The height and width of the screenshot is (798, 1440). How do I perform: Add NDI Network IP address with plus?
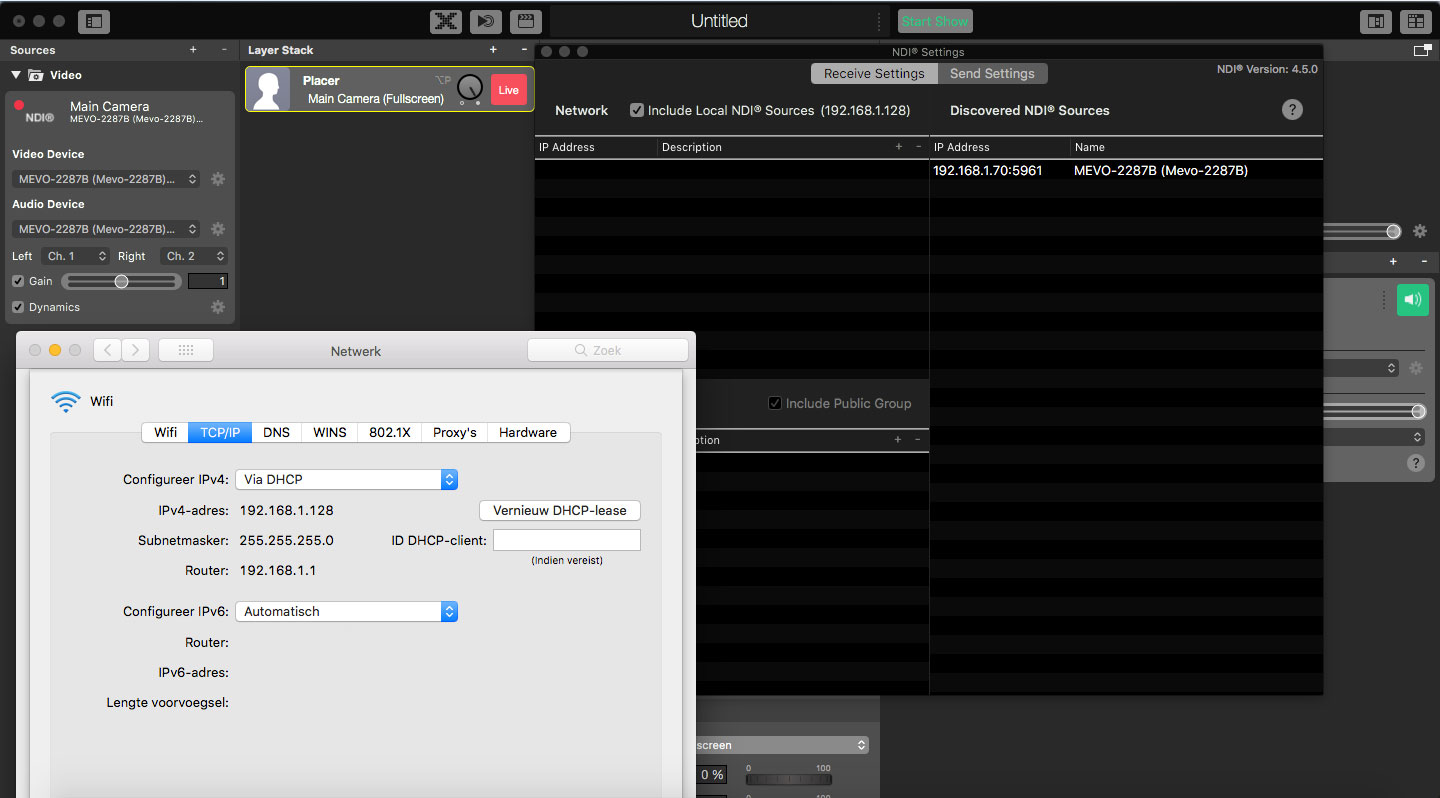point(899,147)
